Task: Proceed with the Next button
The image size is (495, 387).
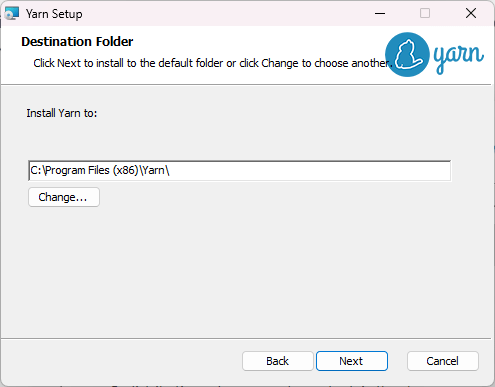Action: (352, 361)
